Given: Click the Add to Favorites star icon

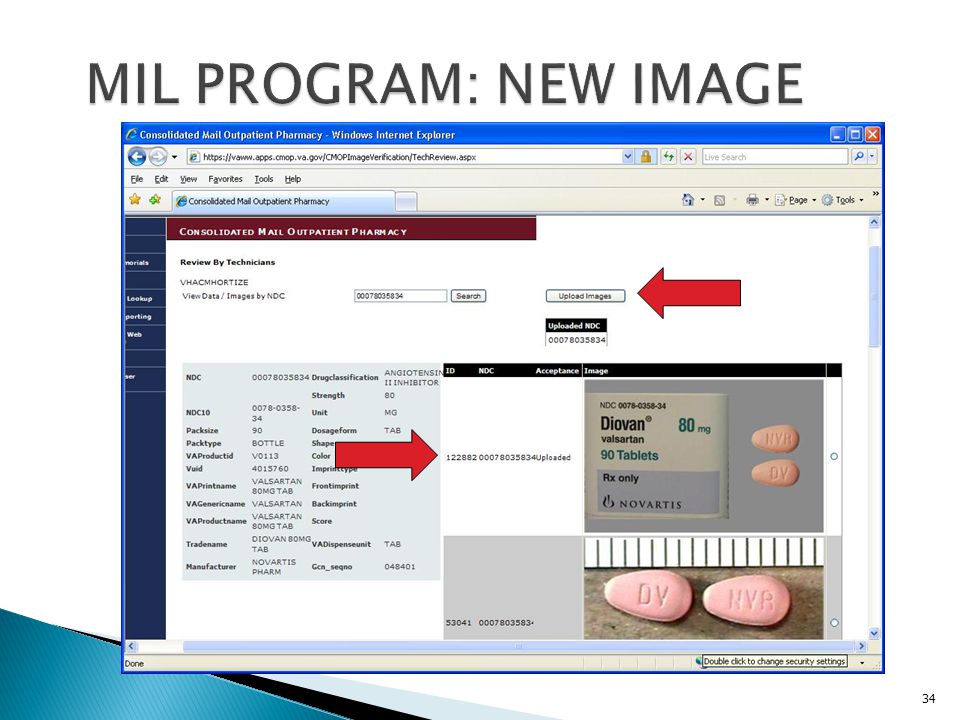Looking at the screenshot, I should (155, 200).
